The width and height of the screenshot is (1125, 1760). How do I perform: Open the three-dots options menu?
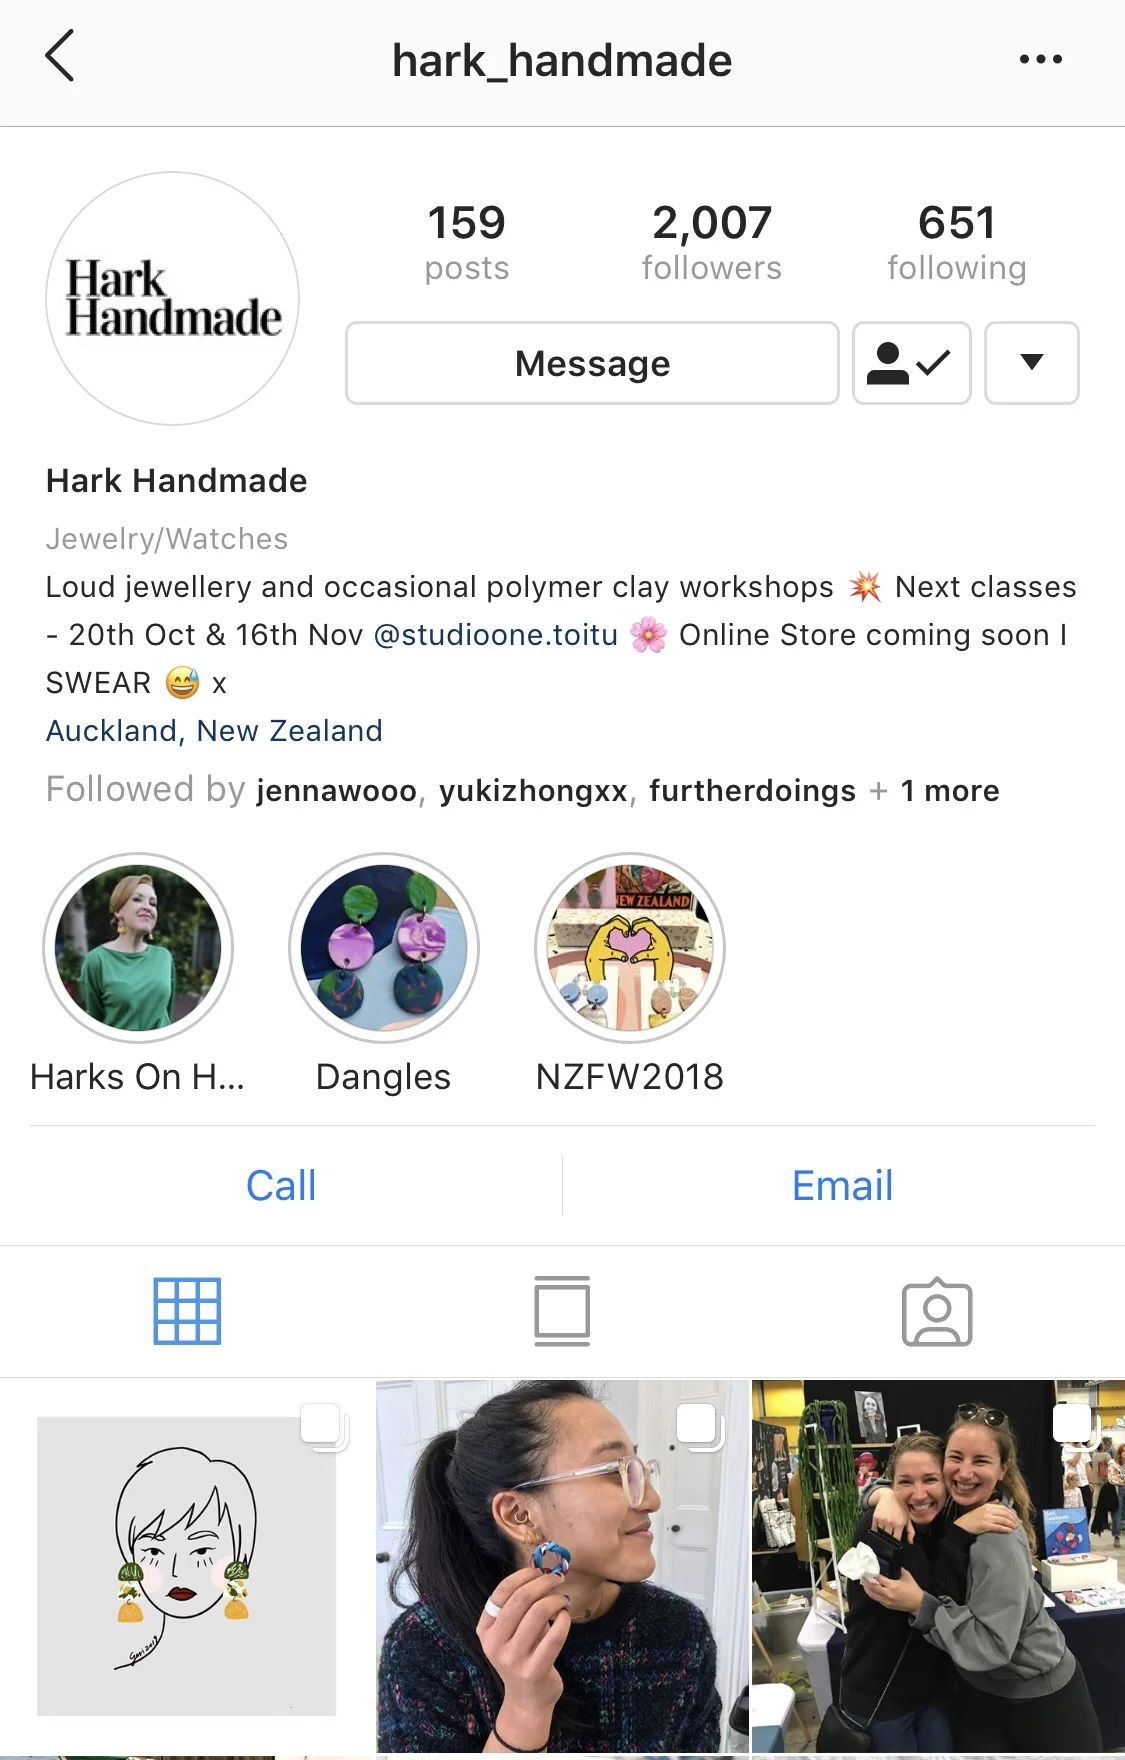click(1040, 60)
